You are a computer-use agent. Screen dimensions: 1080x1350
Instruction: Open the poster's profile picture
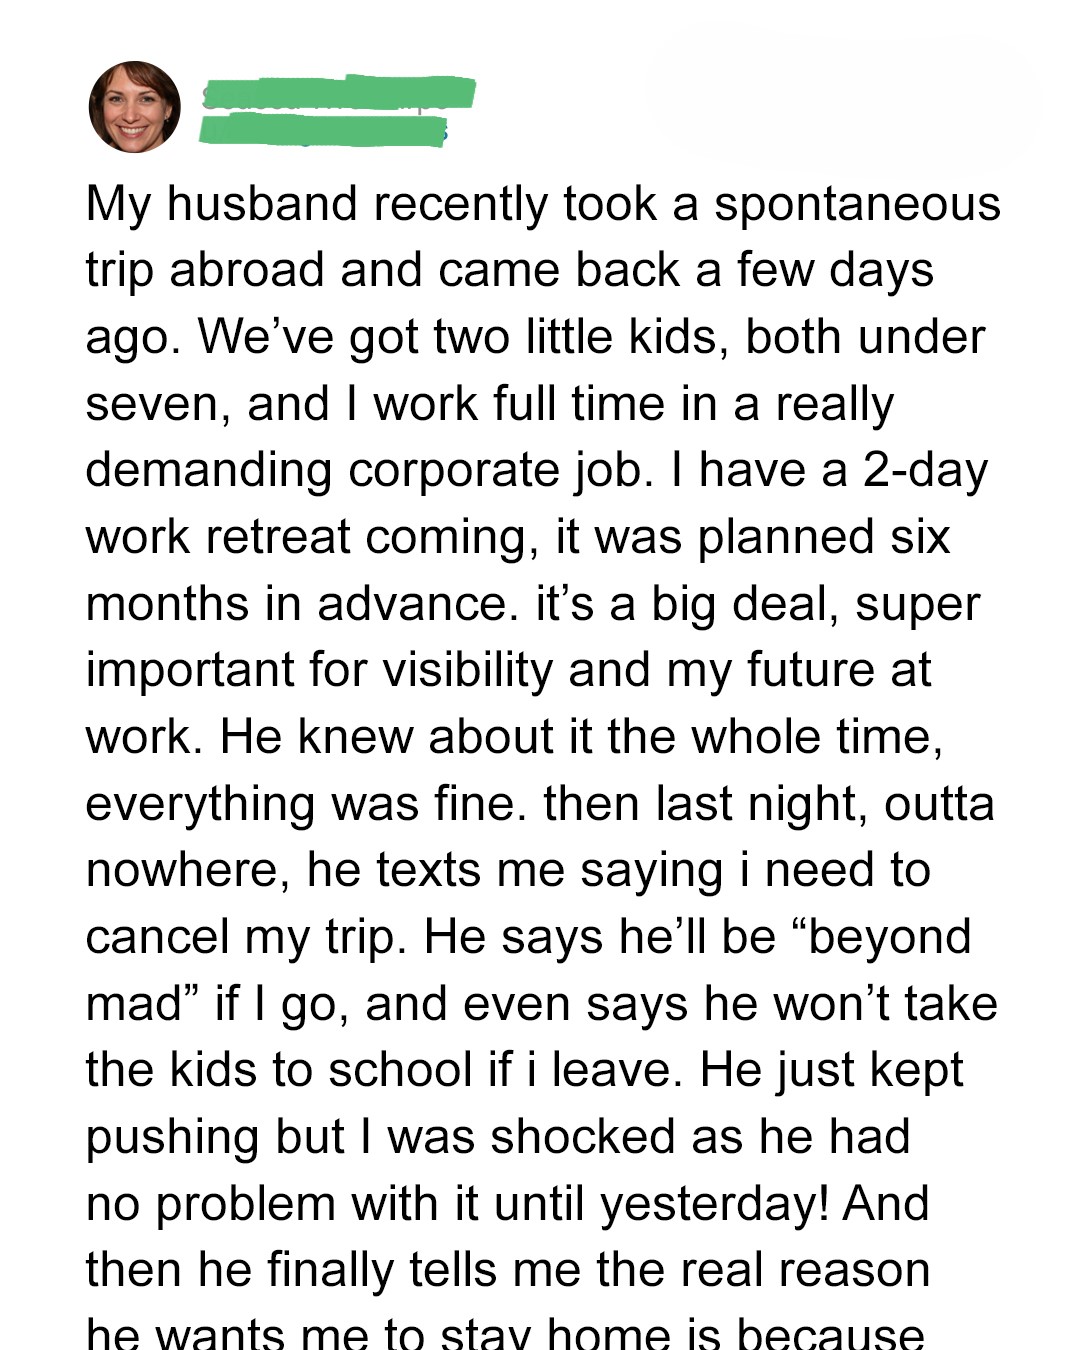coord(135,107)
